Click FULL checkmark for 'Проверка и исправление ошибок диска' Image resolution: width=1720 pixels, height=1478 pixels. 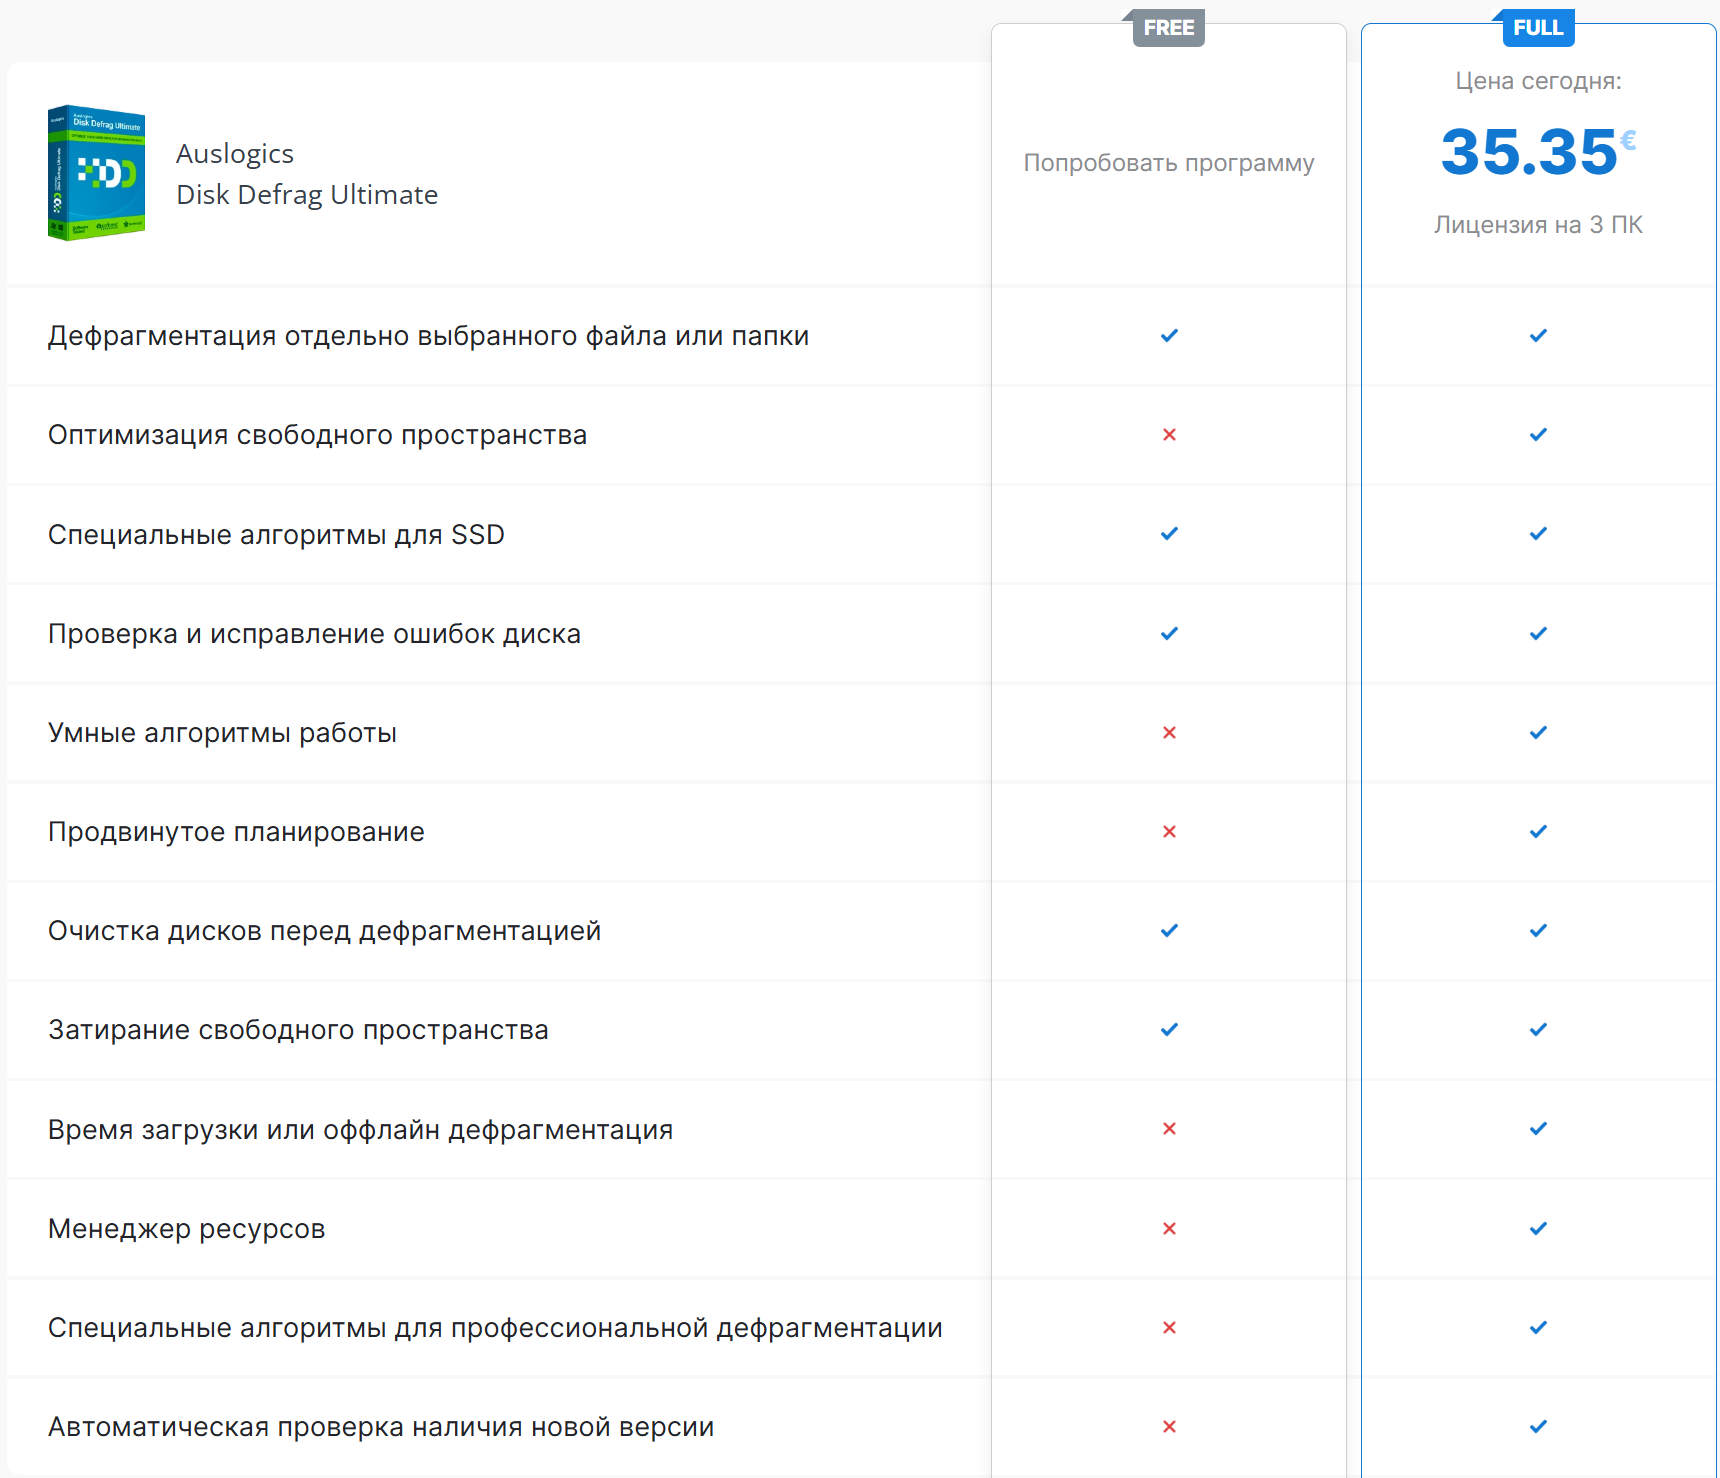(x=1538, y=634)
